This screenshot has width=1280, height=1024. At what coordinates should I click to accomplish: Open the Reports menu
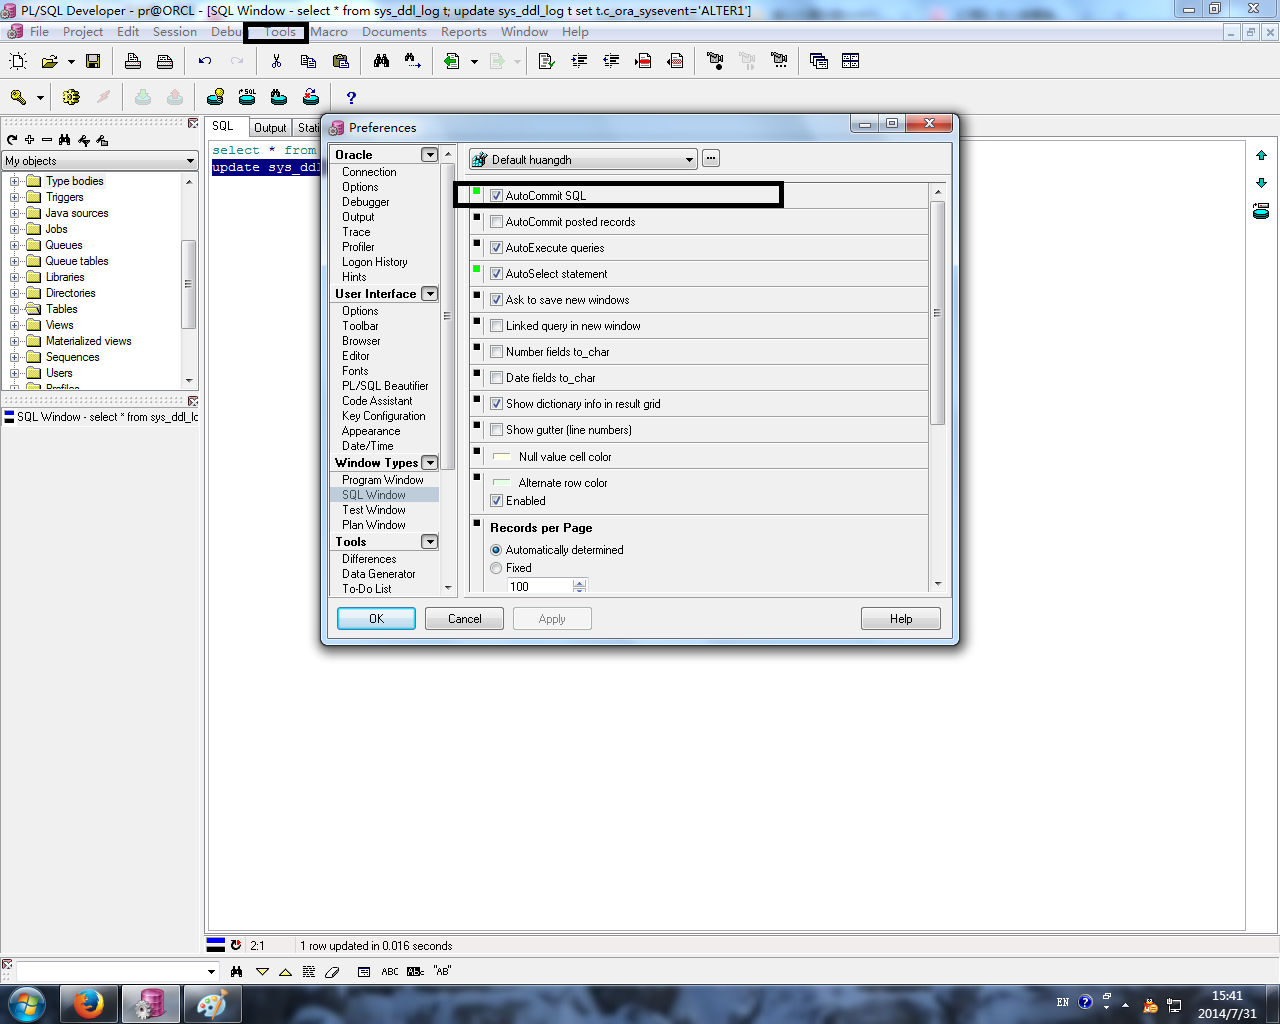[x=463, y=32]
